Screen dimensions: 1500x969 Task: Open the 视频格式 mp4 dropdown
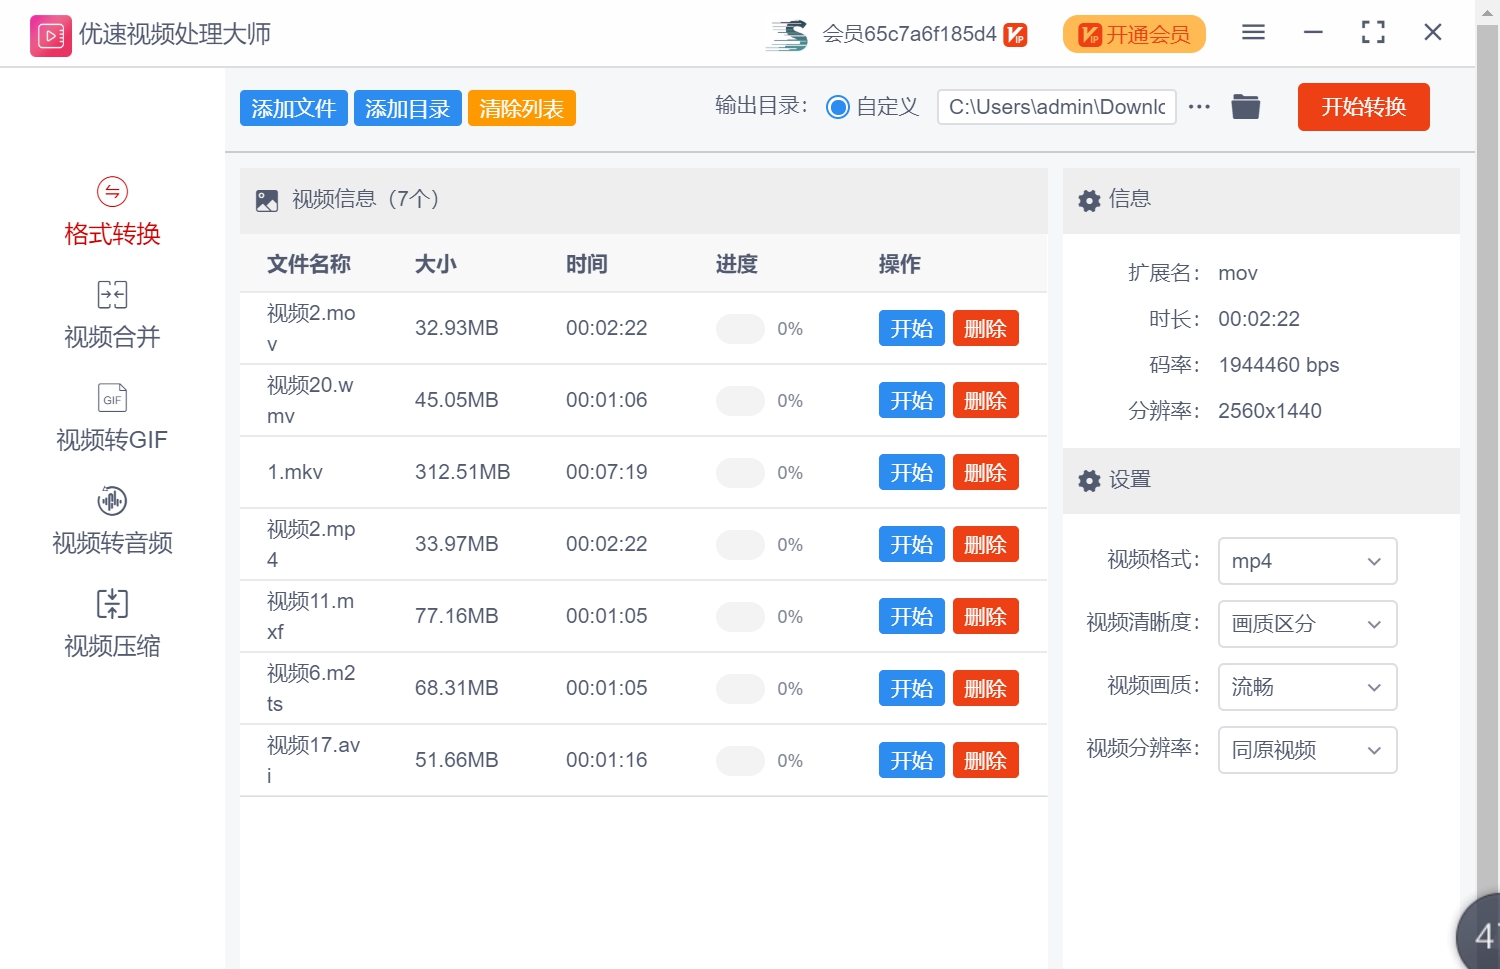(x=1307, y=561)
